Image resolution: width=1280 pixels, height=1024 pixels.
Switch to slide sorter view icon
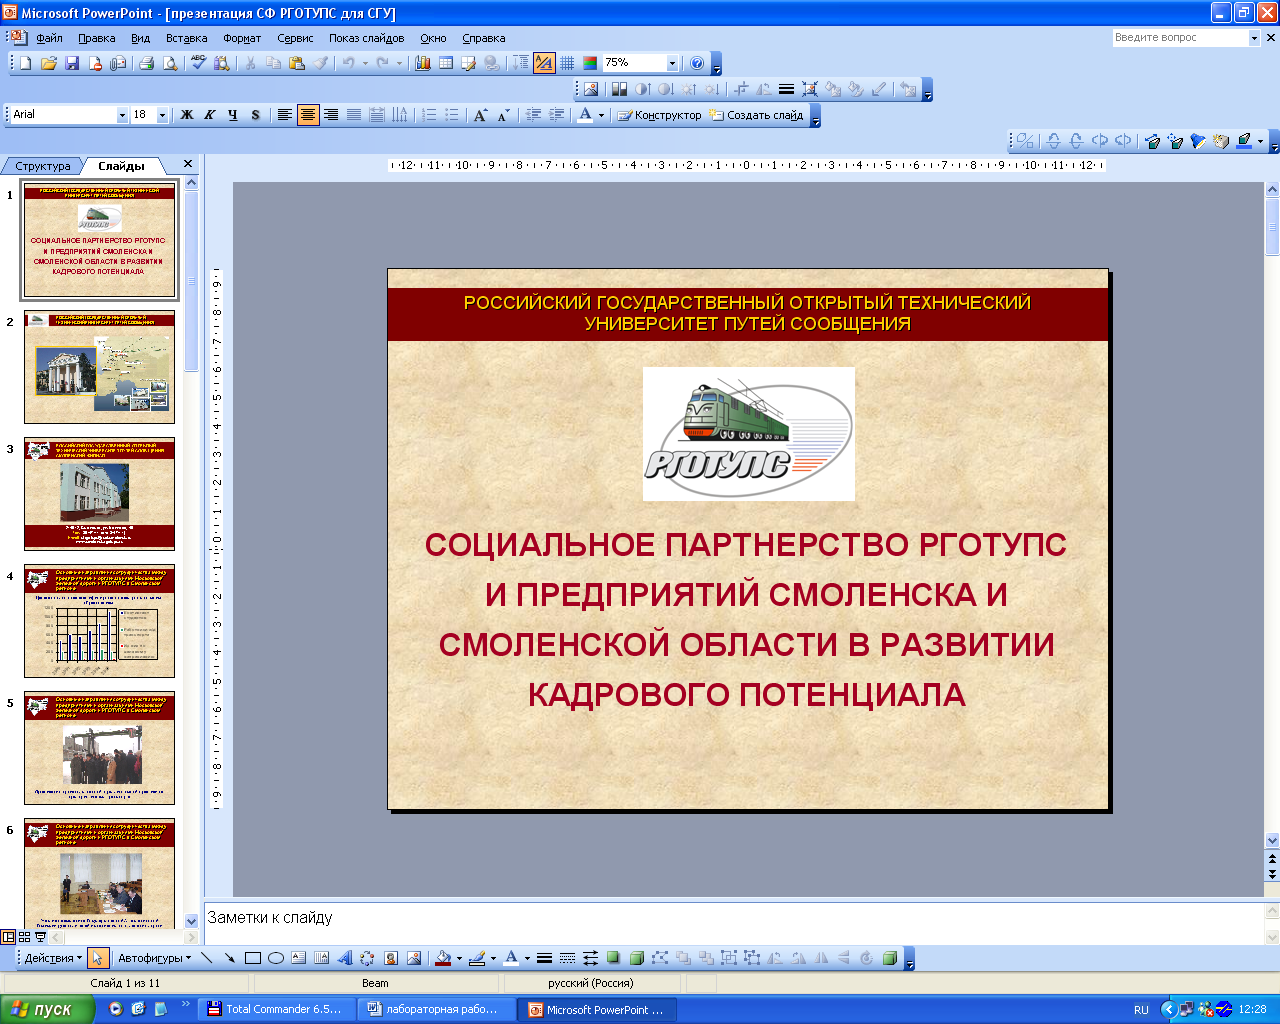(x=25, y=937)
